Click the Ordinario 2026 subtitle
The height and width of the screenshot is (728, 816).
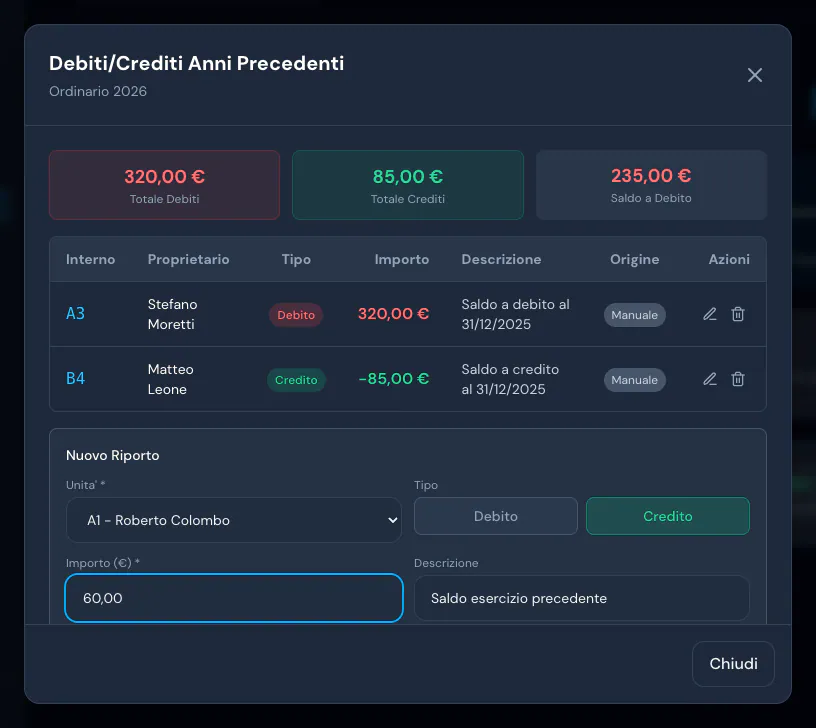tap(98, 91)
